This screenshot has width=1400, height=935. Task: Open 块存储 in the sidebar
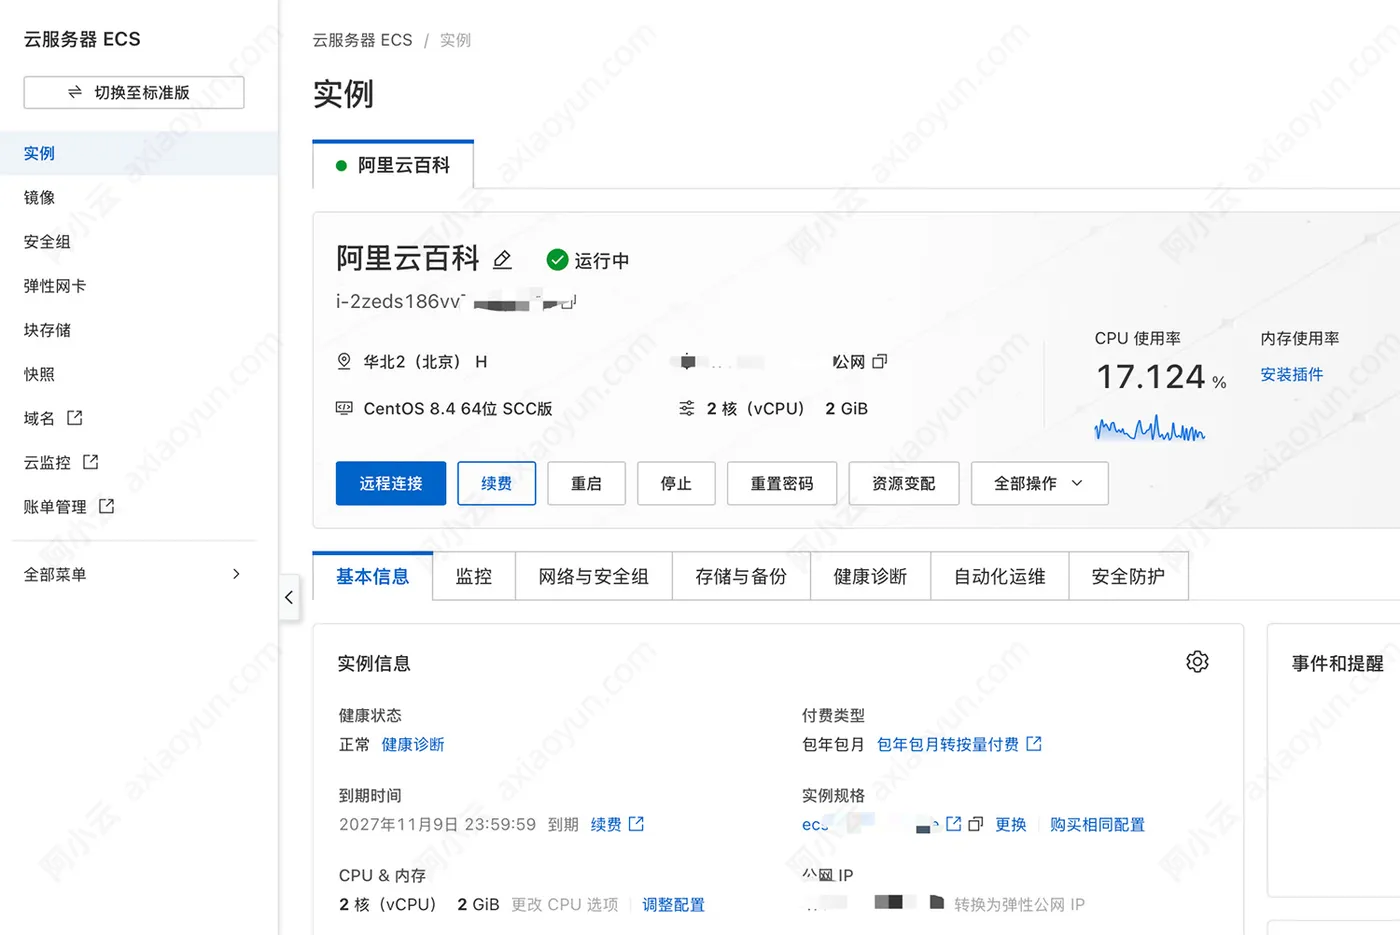pyautogui.click(x=139, y=329)
